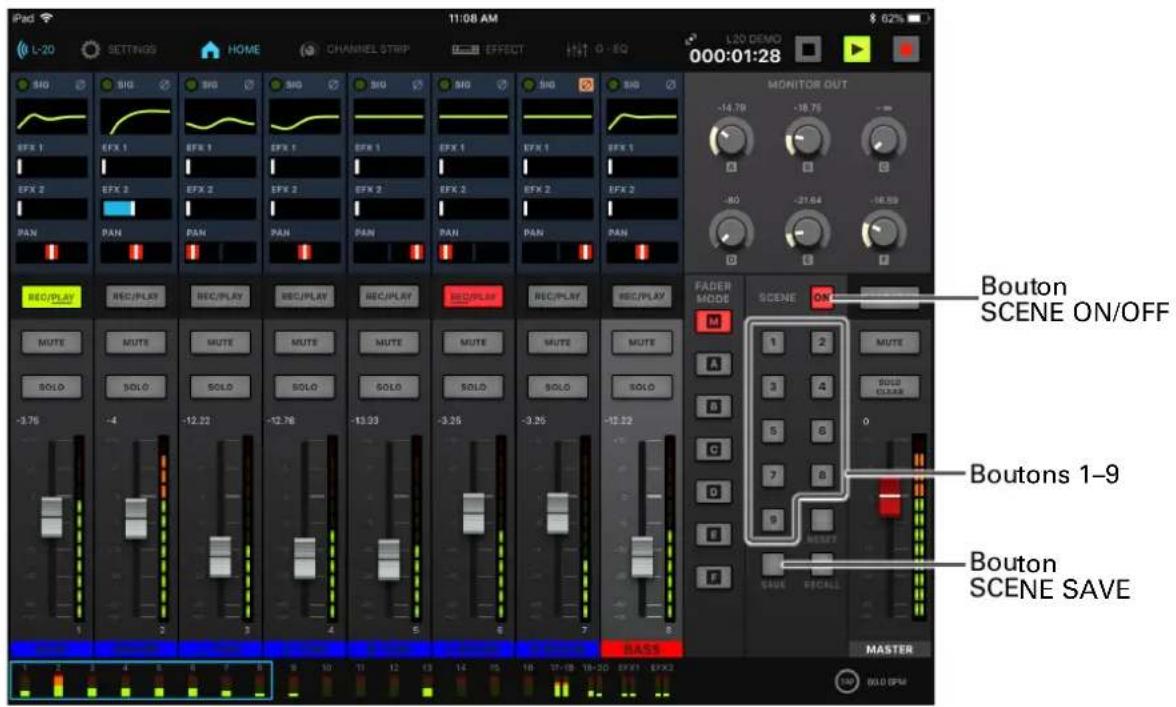
Task: Toggle phase invert icon on channel 4
Action: (333, 85)
